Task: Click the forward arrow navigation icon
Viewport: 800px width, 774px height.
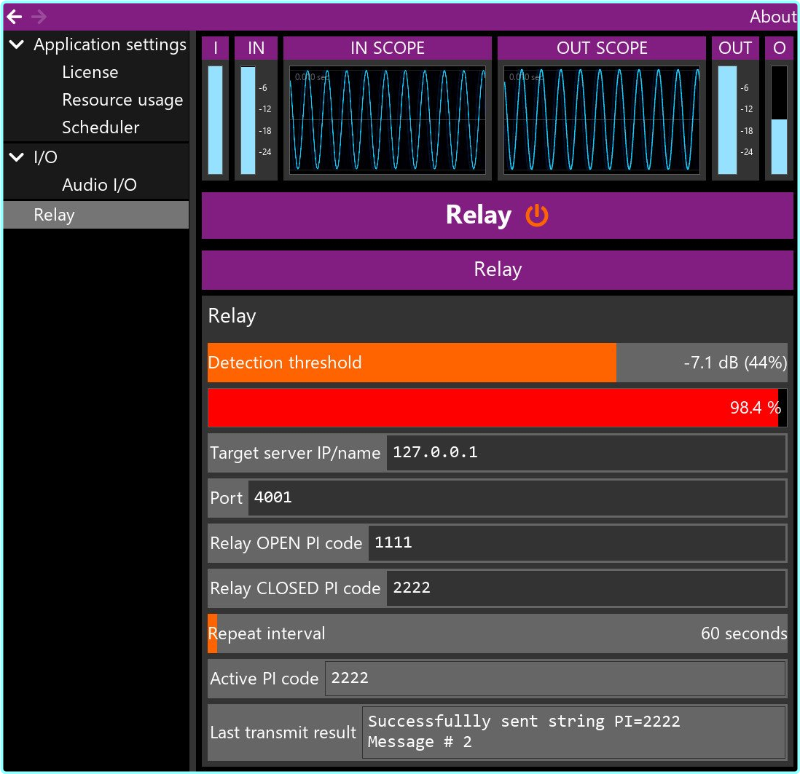Action: [39, 16]
